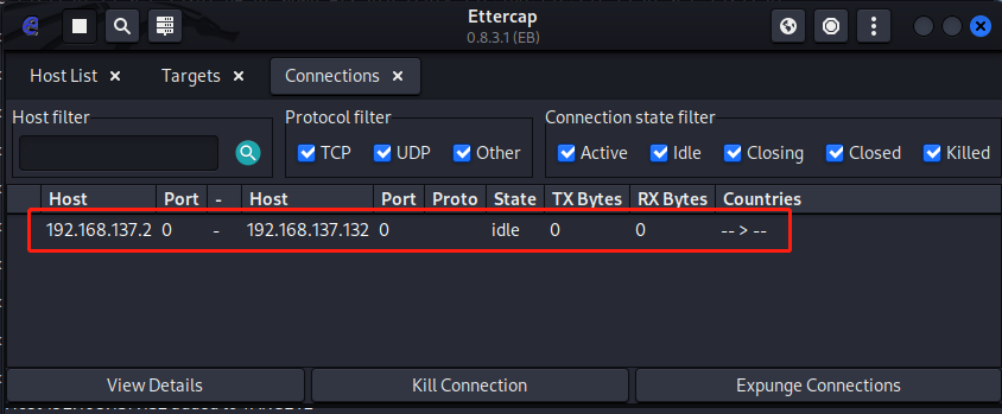This screenshot has width=1002, height=415.
Task: Switch to the Targets tab
Action: pos(190,76)
